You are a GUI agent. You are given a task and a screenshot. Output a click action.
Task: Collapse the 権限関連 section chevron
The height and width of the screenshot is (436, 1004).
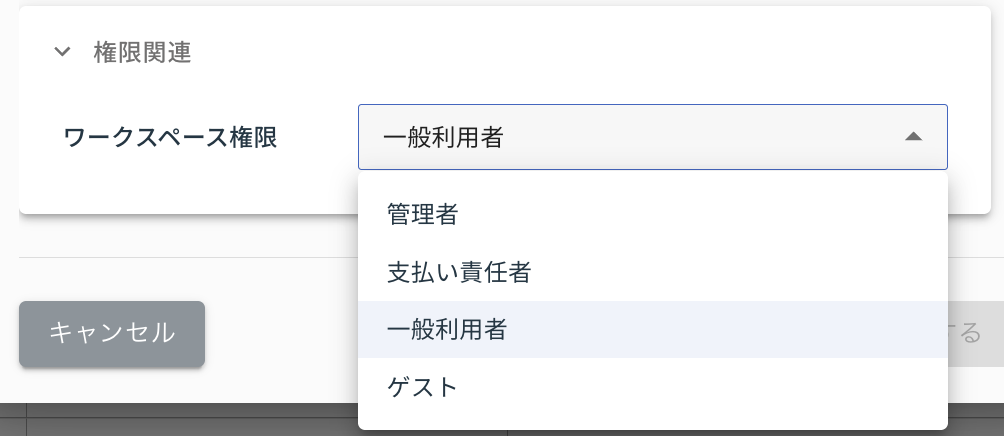coord(63,52)
